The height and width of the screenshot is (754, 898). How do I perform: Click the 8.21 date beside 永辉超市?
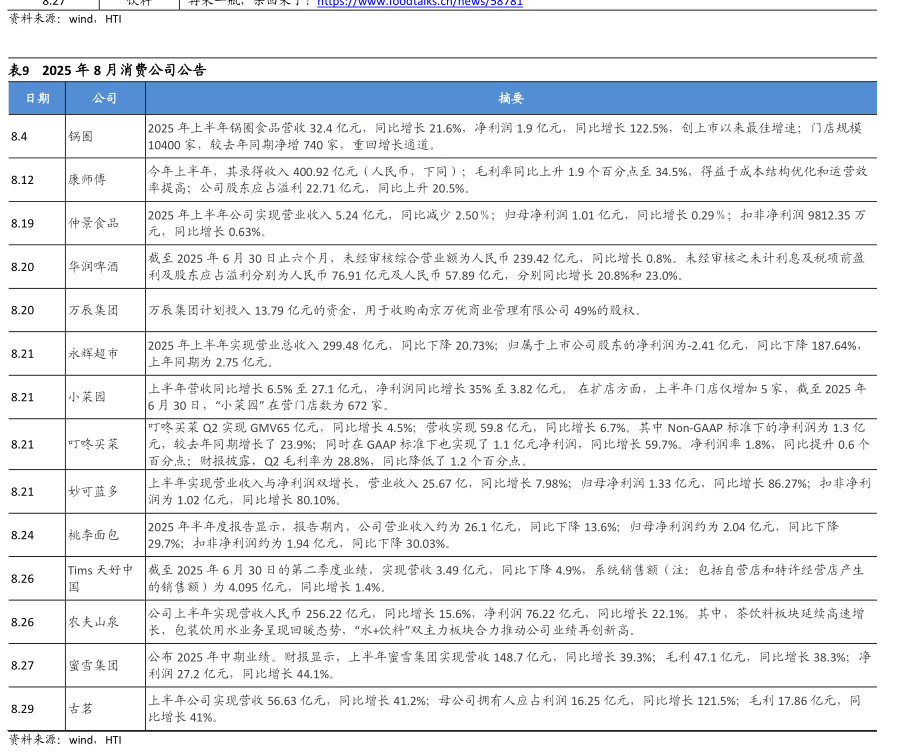point(22,354)
